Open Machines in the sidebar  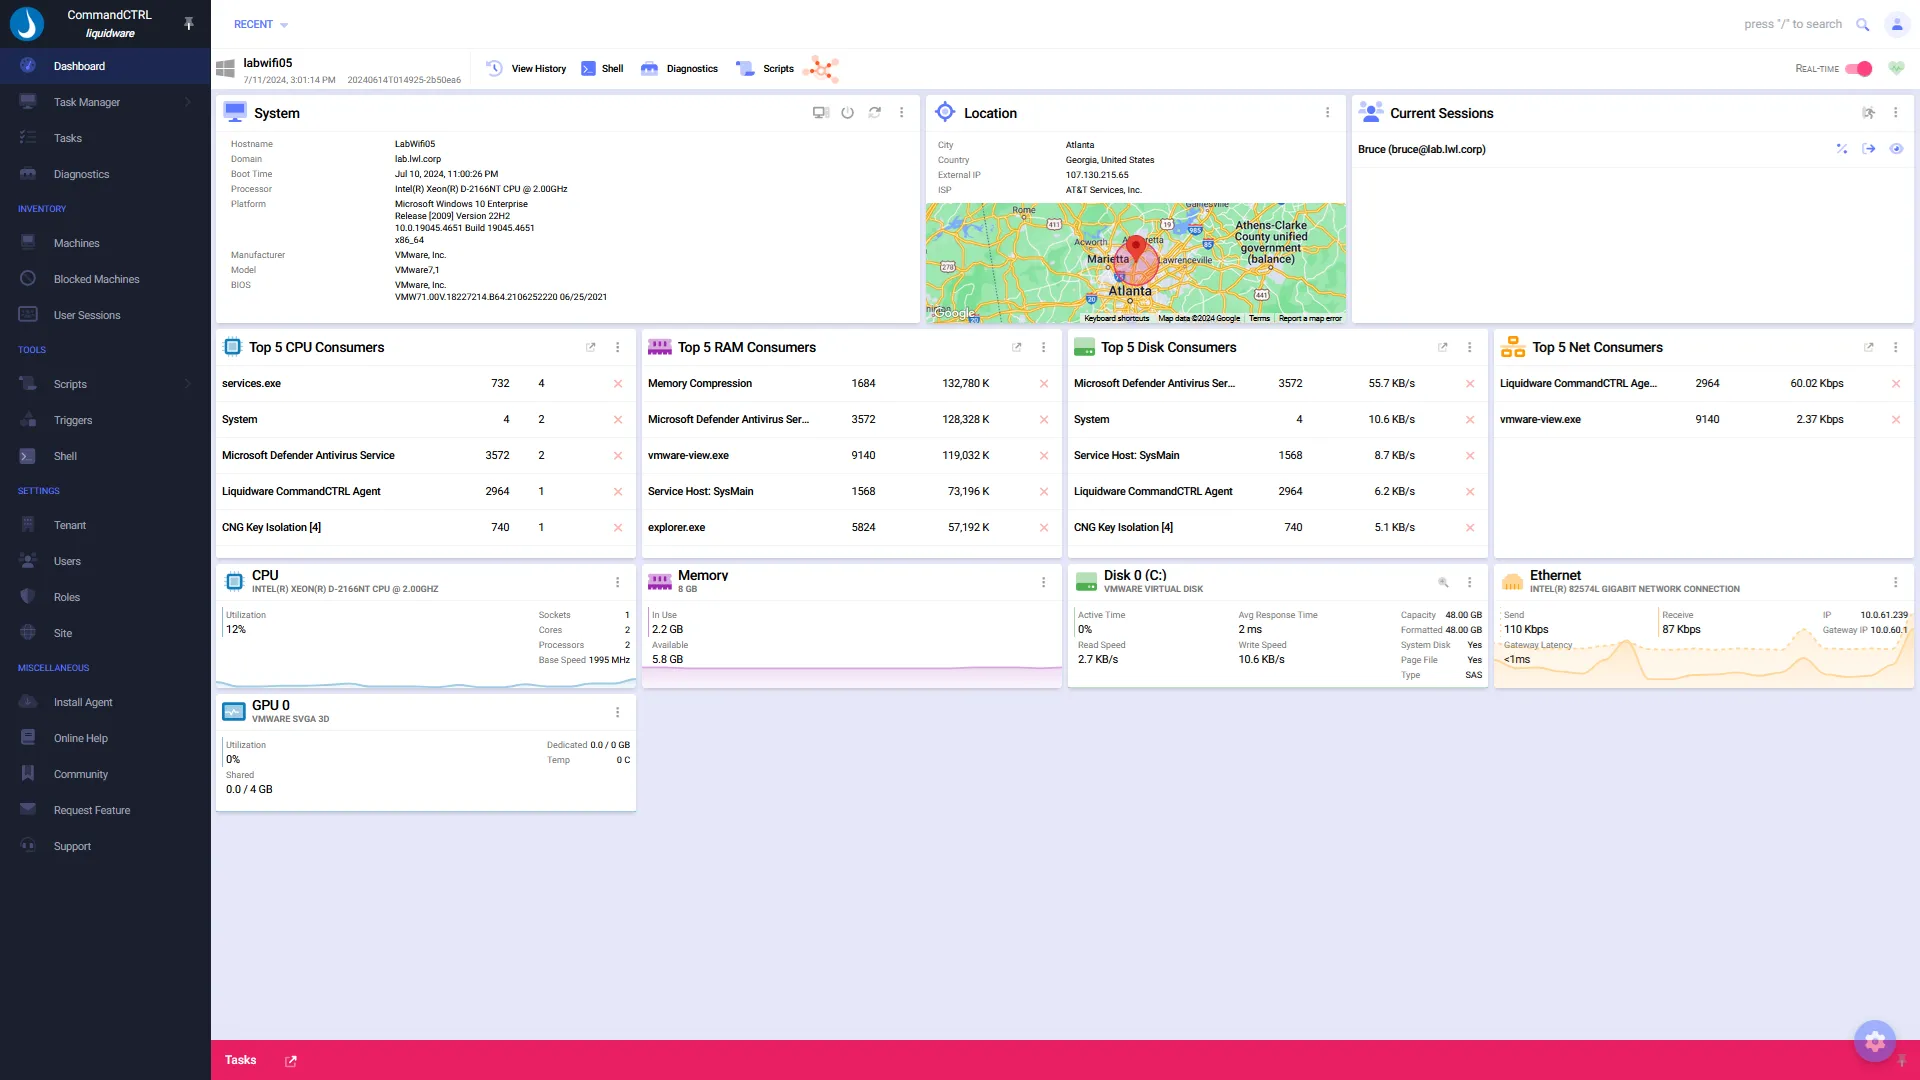click(105, 243)
